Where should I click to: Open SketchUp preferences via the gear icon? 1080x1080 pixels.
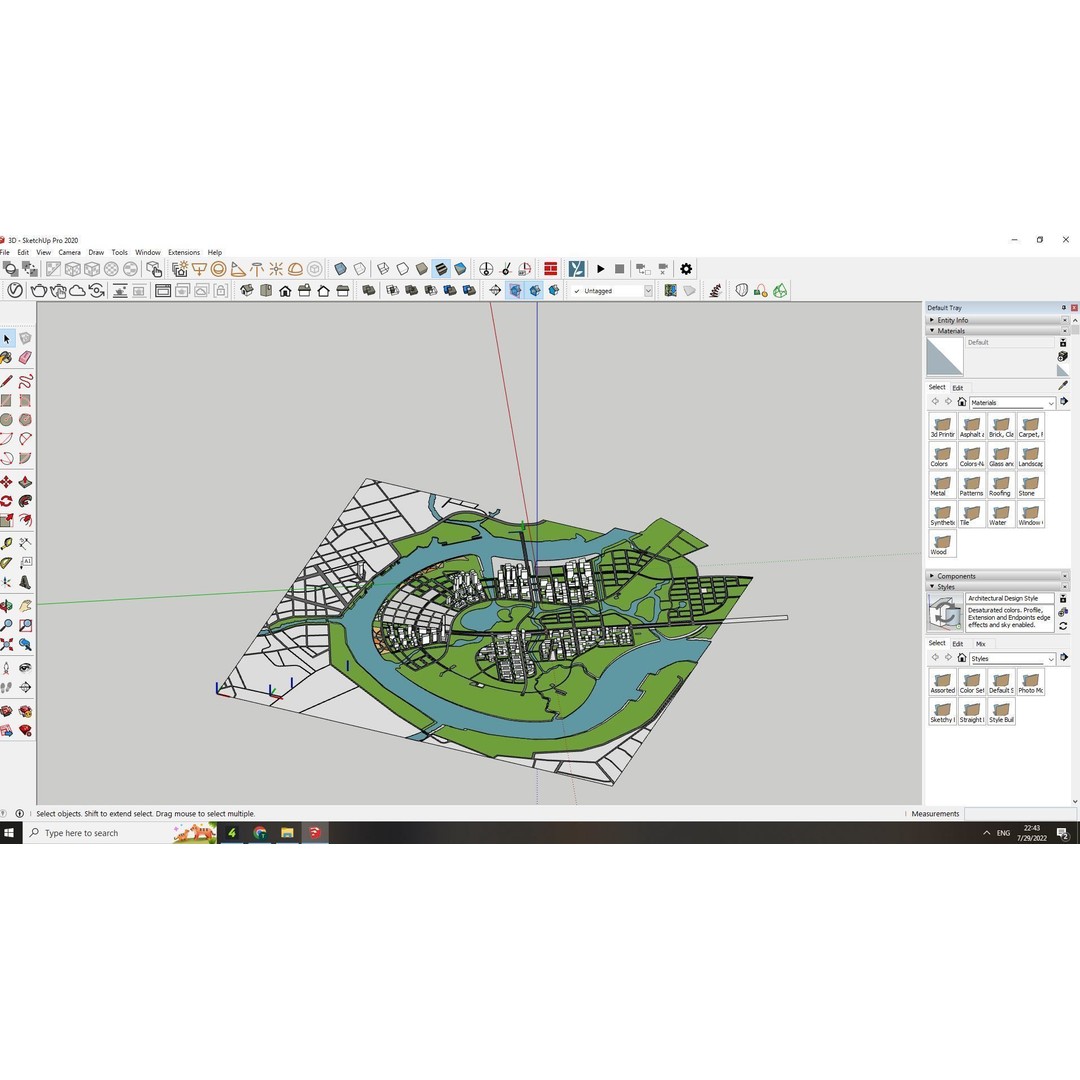(687, 269)
